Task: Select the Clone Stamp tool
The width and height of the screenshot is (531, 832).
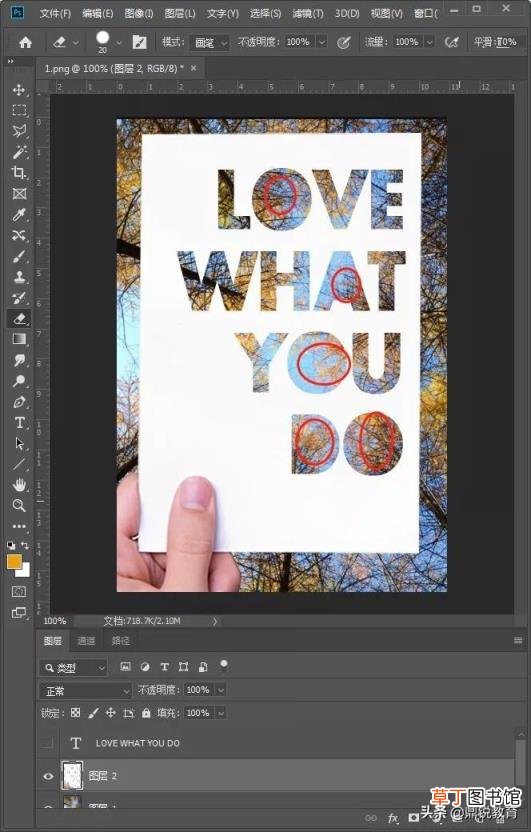Action: pyautogui.click(x=19, y=277)
